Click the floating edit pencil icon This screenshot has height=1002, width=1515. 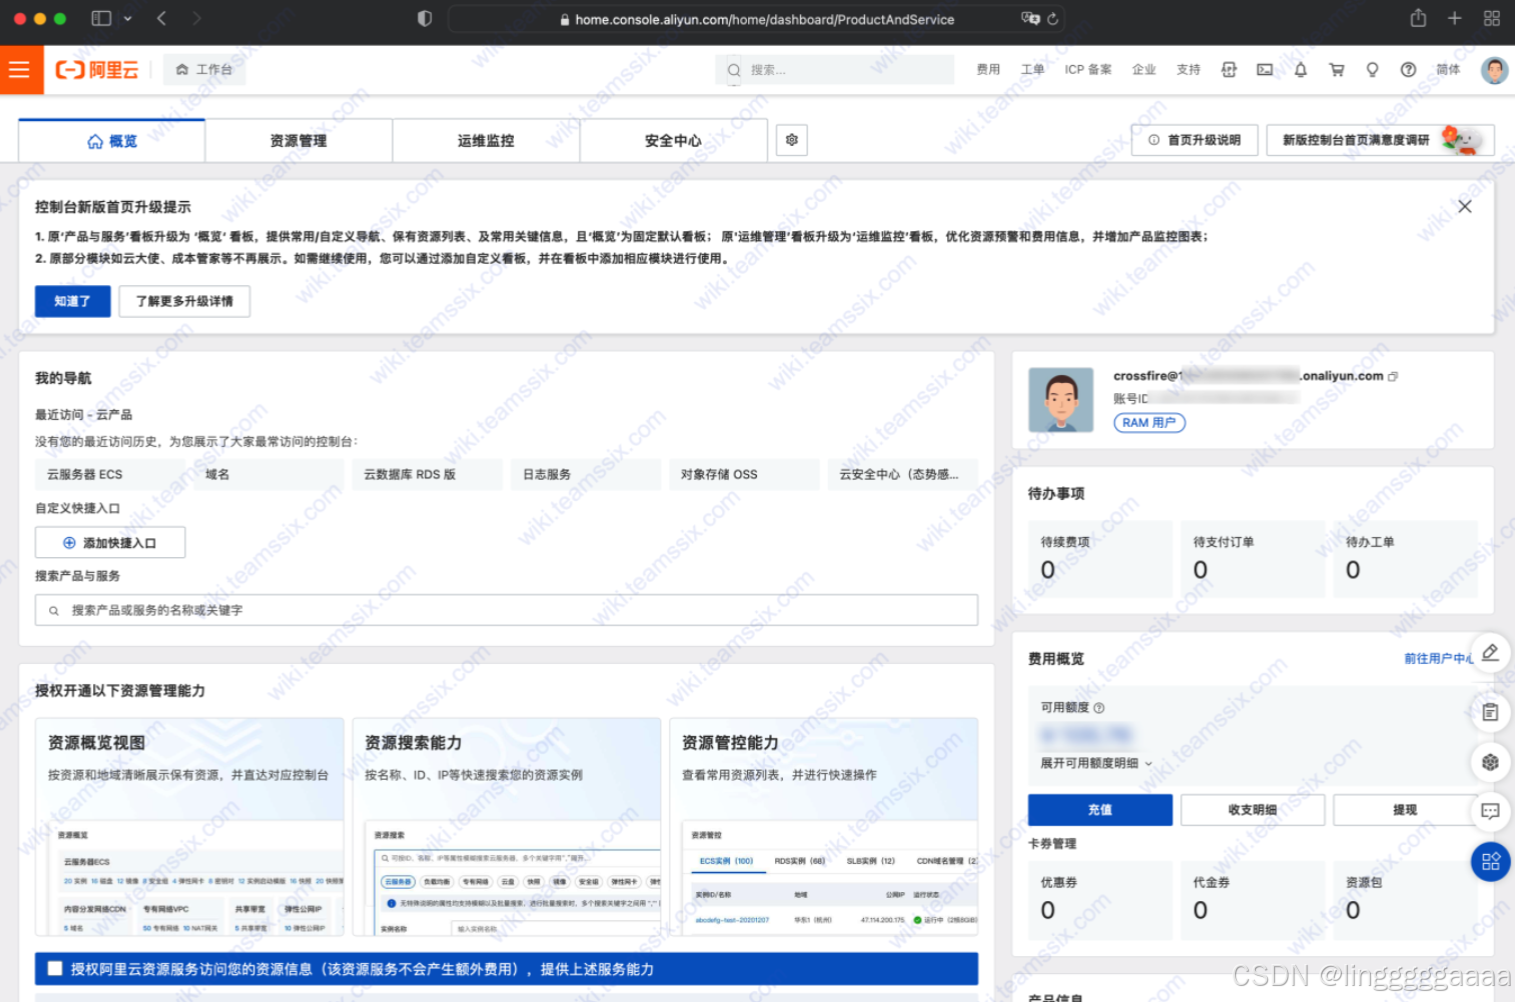click(1490, 653)
